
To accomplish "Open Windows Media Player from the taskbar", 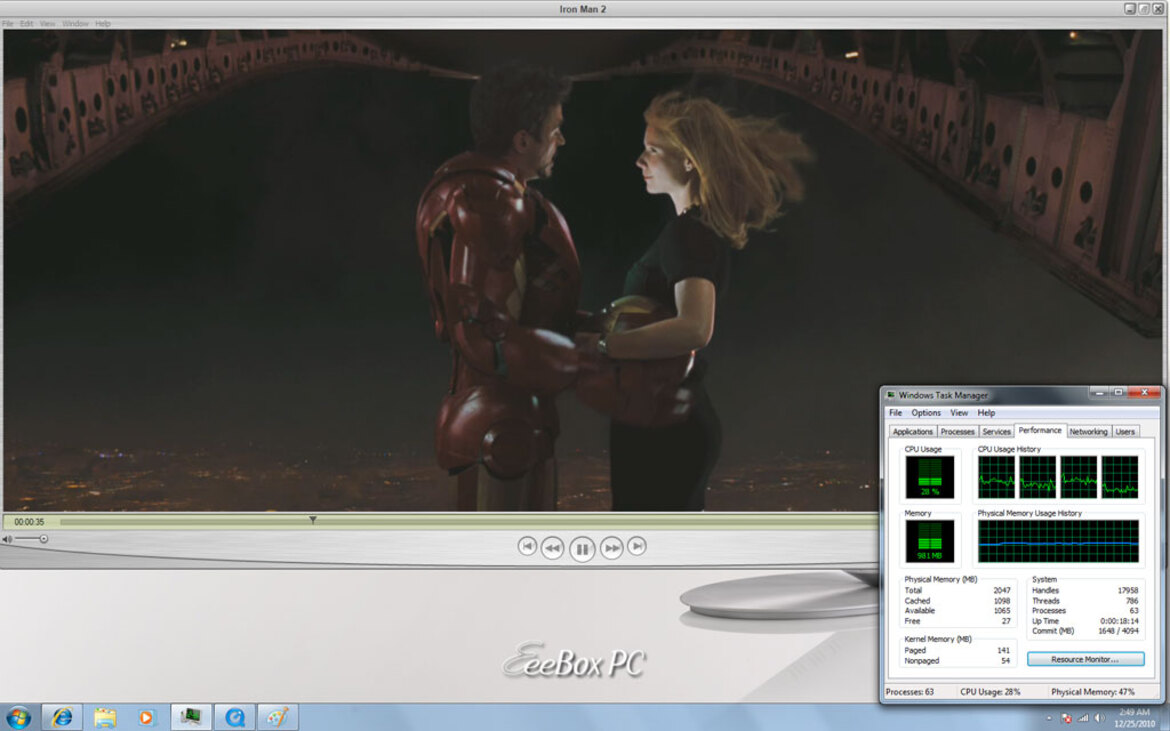I will click(146, 718).
